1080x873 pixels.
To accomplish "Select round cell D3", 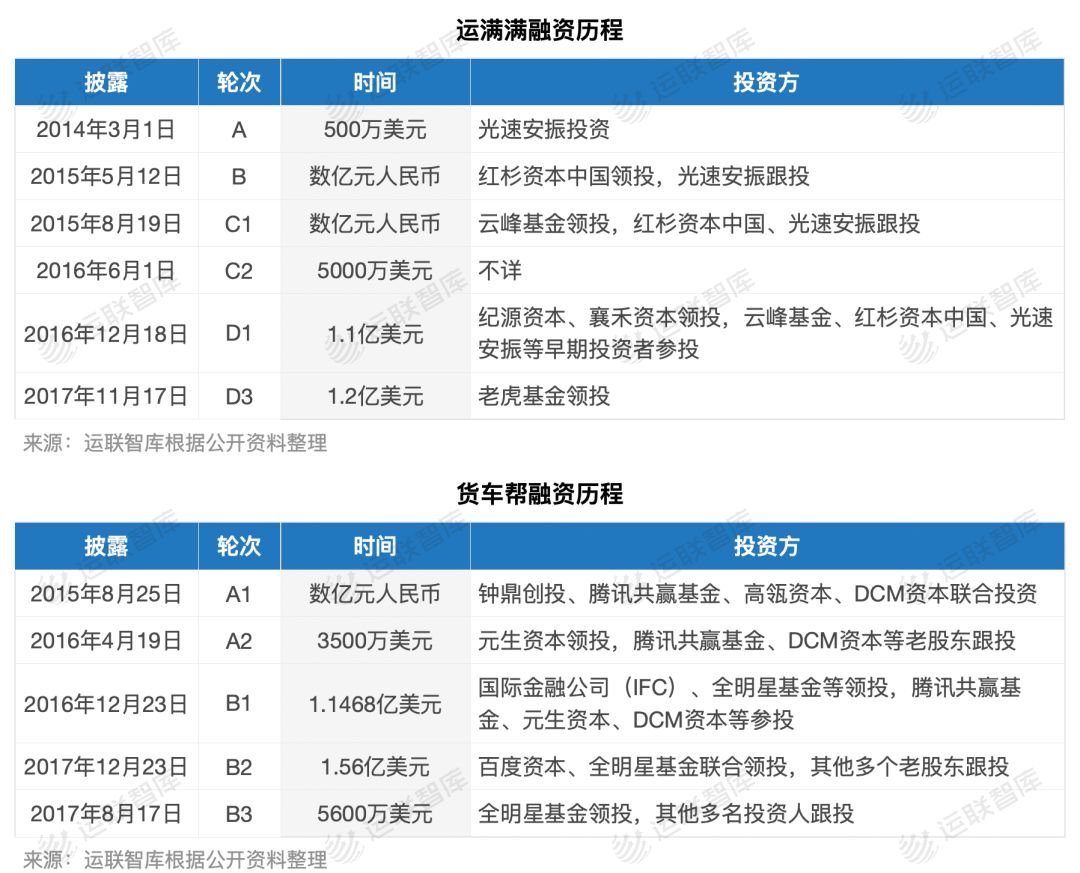I will 239,396.
